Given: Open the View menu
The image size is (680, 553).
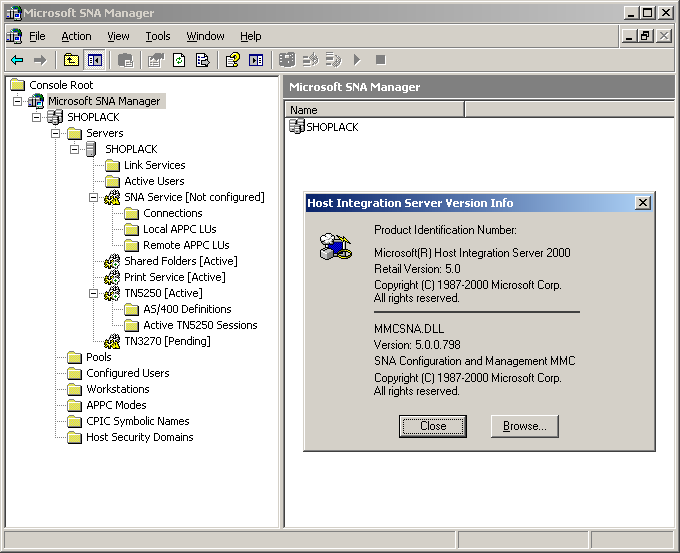Looking at the screenshot, I should coord(118,36).
